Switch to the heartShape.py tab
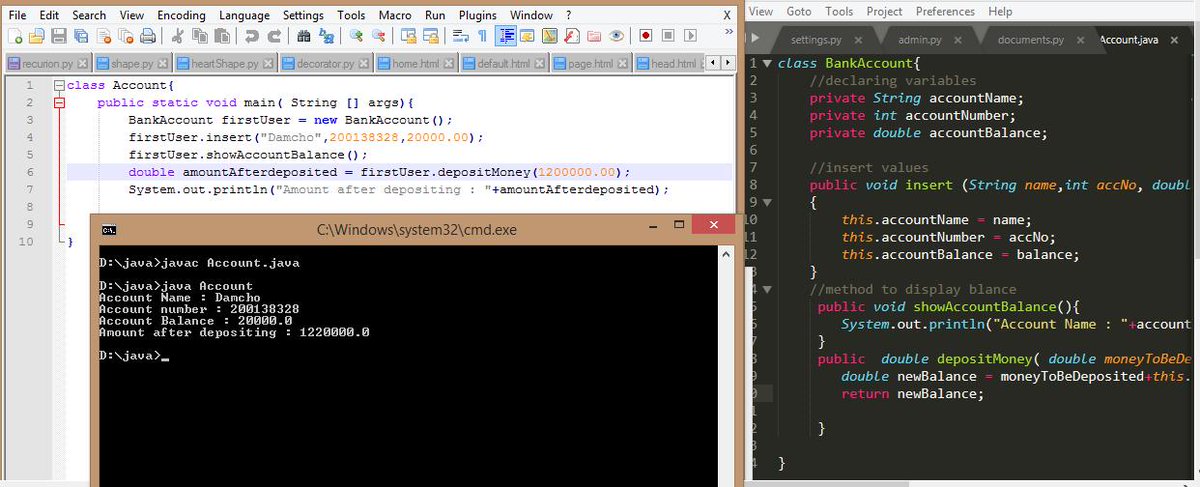This screenshot has width=1200, height=487. 224,63
